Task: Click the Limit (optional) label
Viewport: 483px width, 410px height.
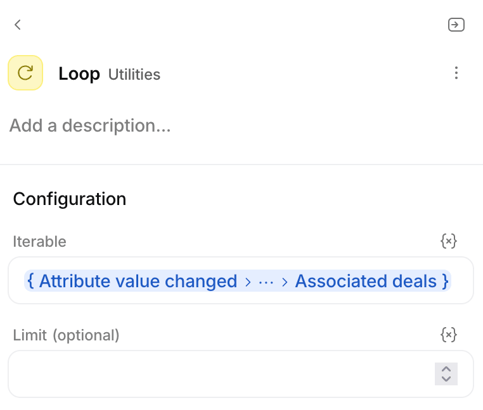Action: coord(66,335)
